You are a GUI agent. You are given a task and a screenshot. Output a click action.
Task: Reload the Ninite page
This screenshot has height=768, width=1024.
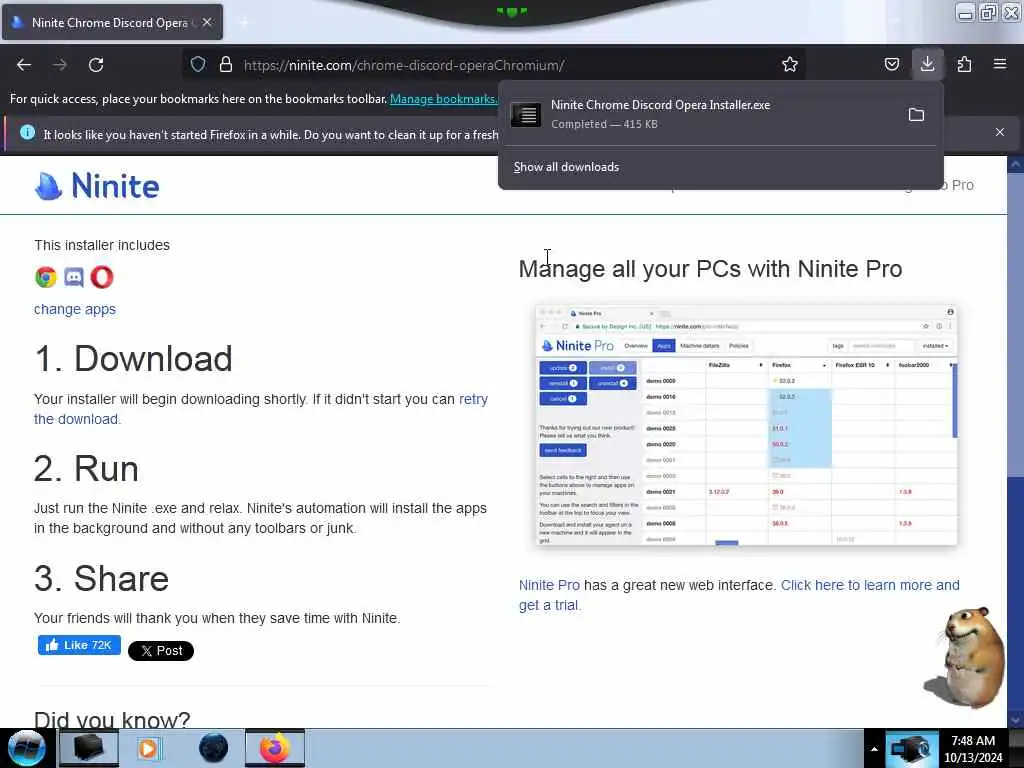pyautogui.click(x=96, y=65)
